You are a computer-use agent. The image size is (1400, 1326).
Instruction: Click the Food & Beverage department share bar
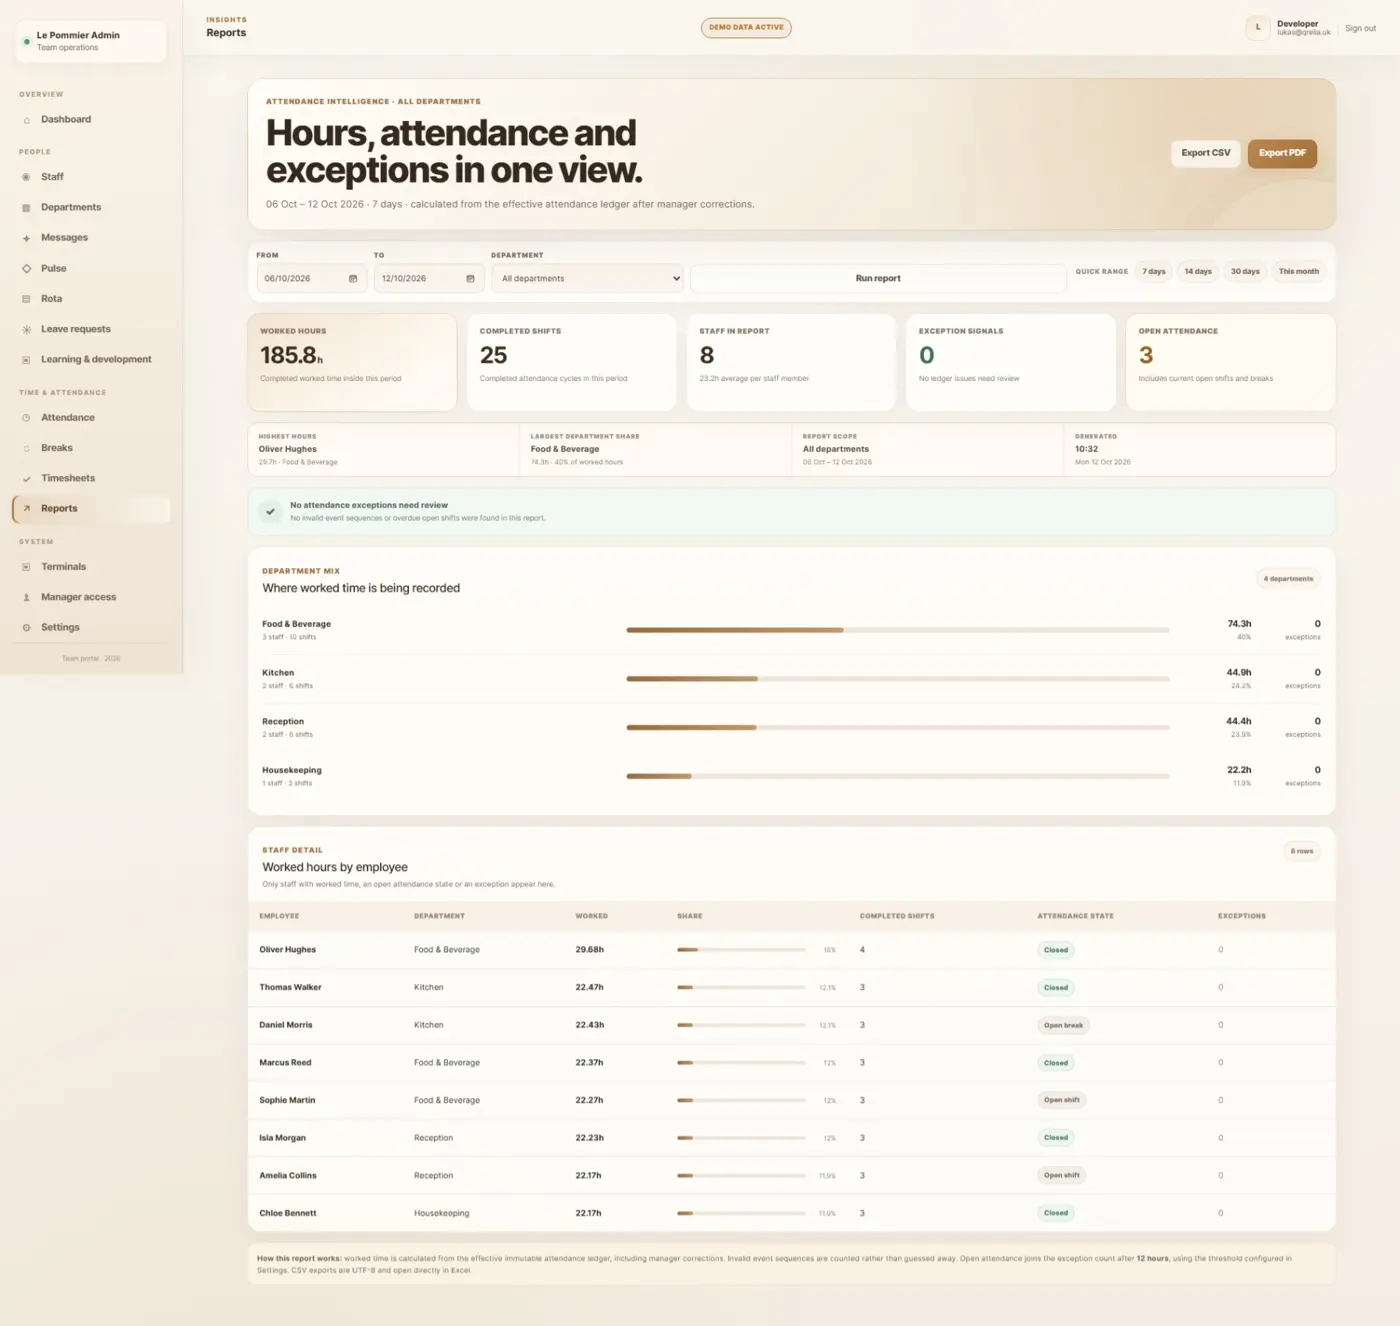(898, 630)
